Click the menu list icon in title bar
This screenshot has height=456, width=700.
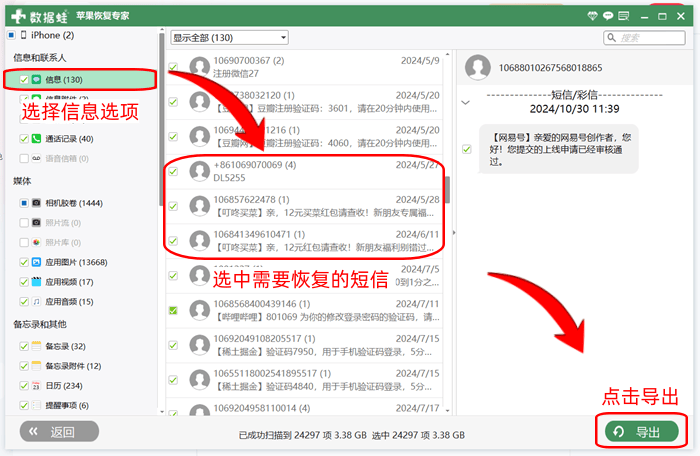623,15
